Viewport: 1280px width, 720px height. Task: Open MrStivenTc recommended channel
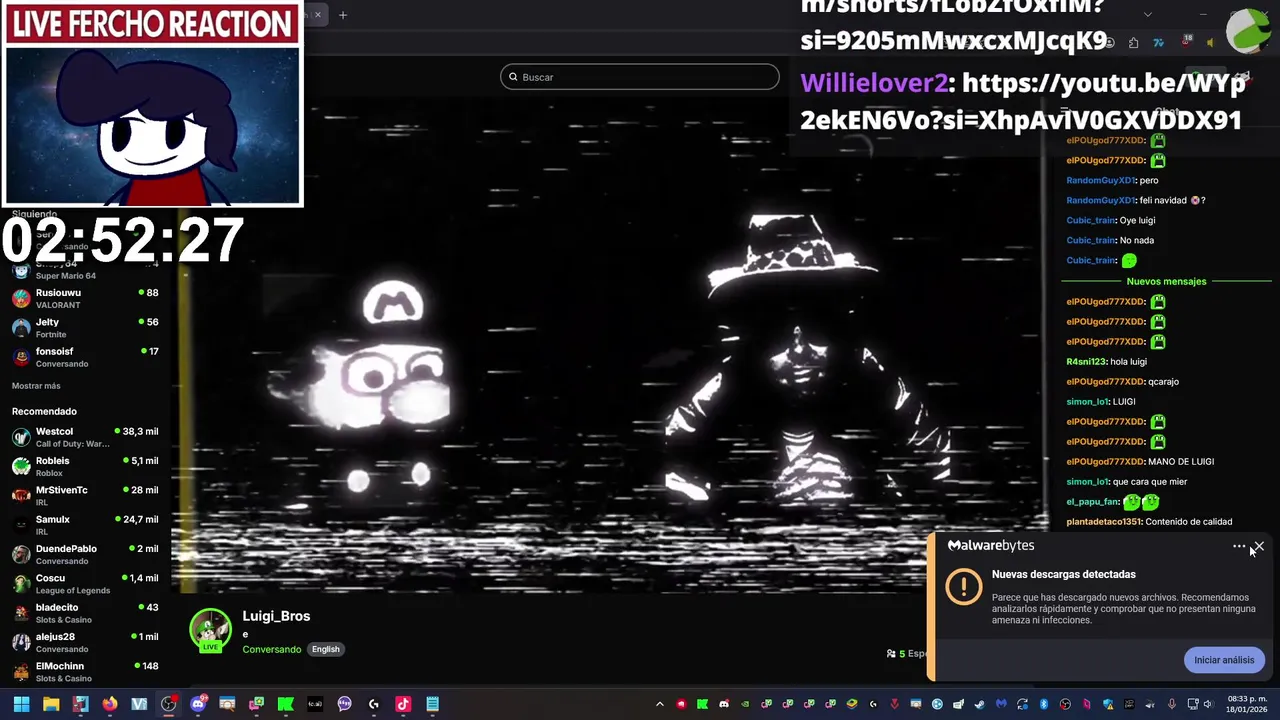coord(85,496)
